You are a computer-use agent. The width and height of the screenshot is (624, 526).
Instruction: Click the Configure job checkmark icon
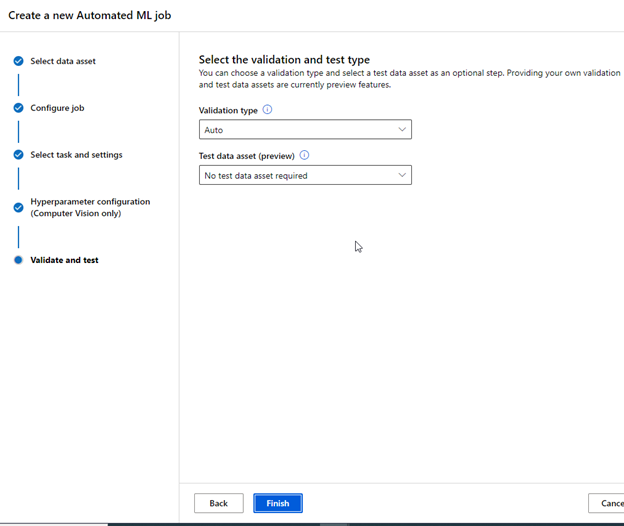tap(18, 108)
